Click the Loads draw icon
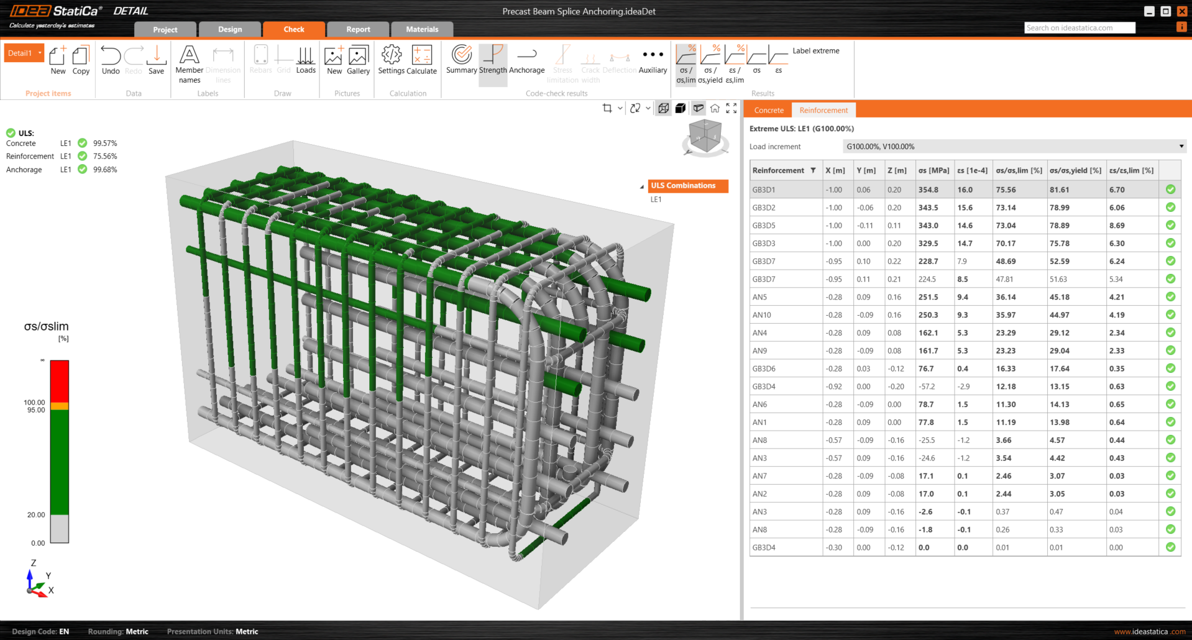 (x=306, y=59)
